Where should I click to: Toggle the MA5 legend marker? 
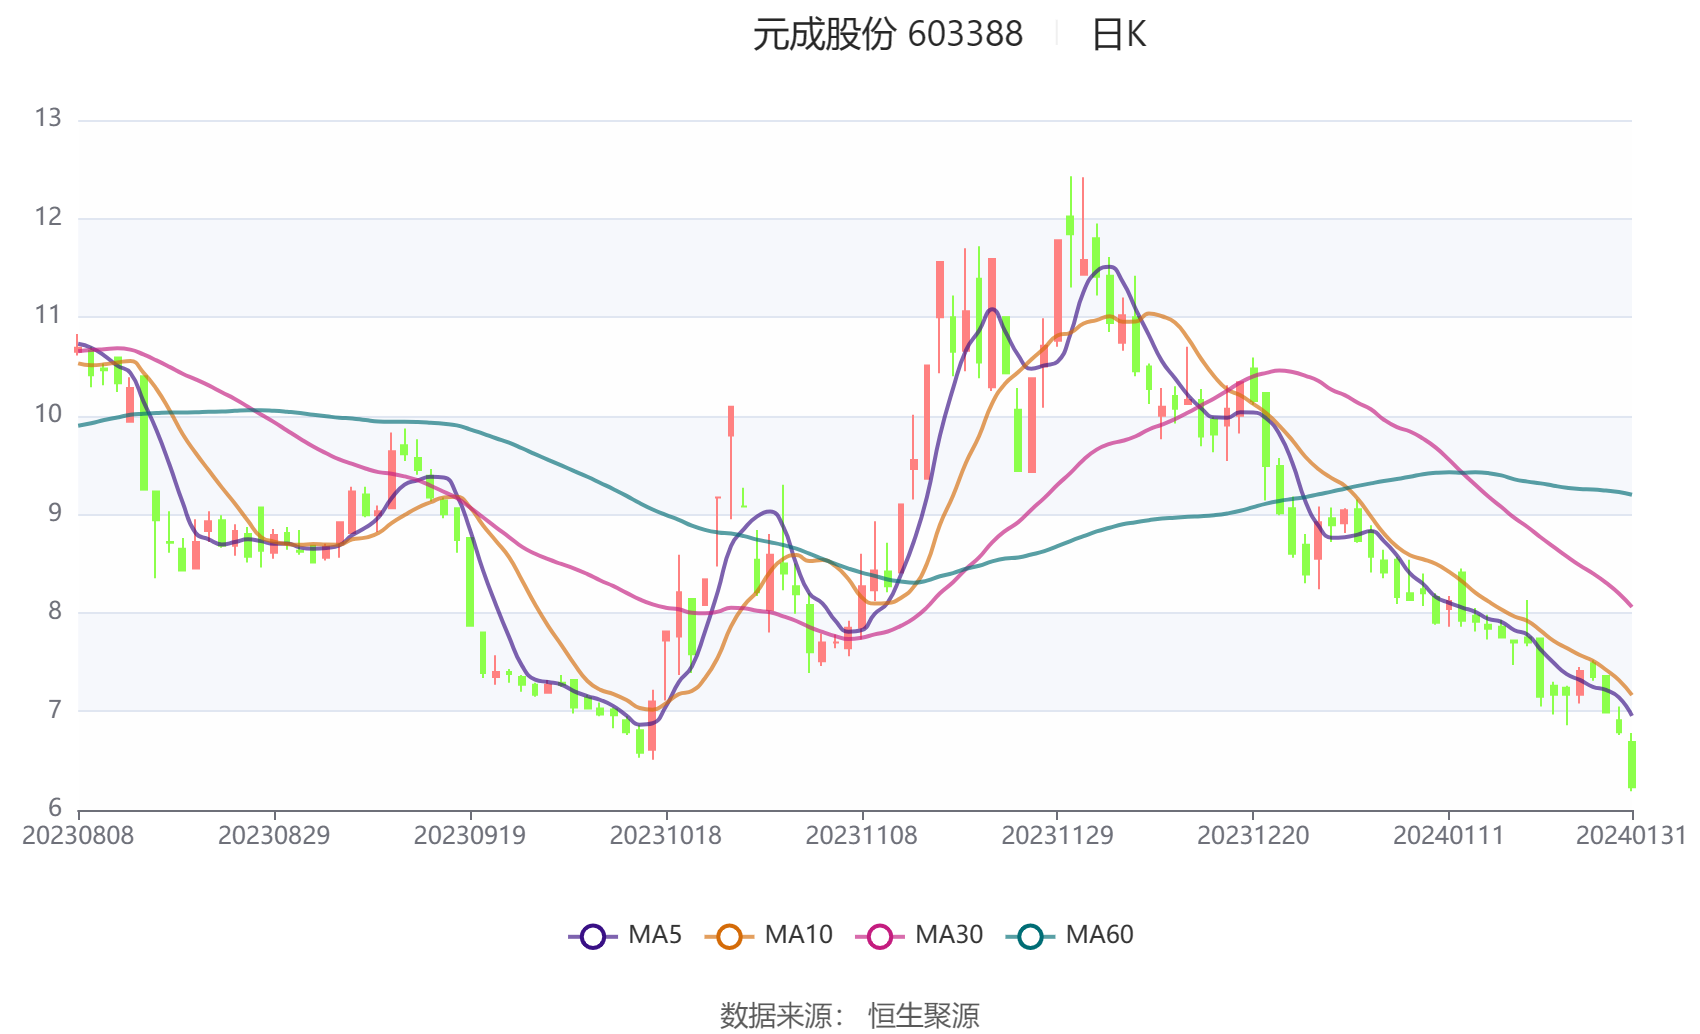593,937
